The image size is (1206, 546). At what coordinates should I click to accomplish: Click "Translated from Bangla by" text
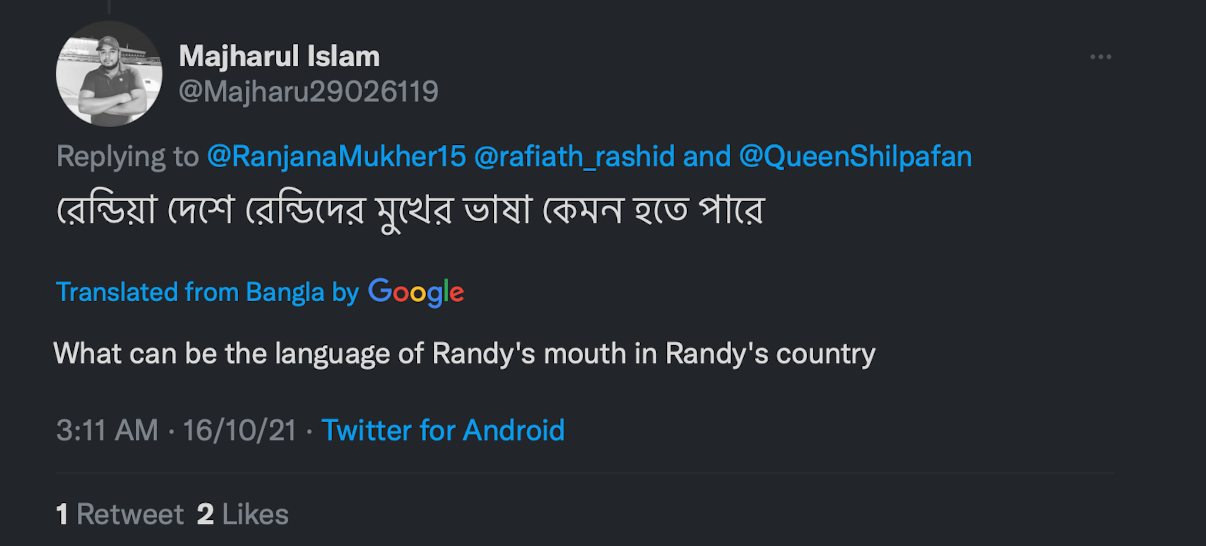(x=207, y=292)
